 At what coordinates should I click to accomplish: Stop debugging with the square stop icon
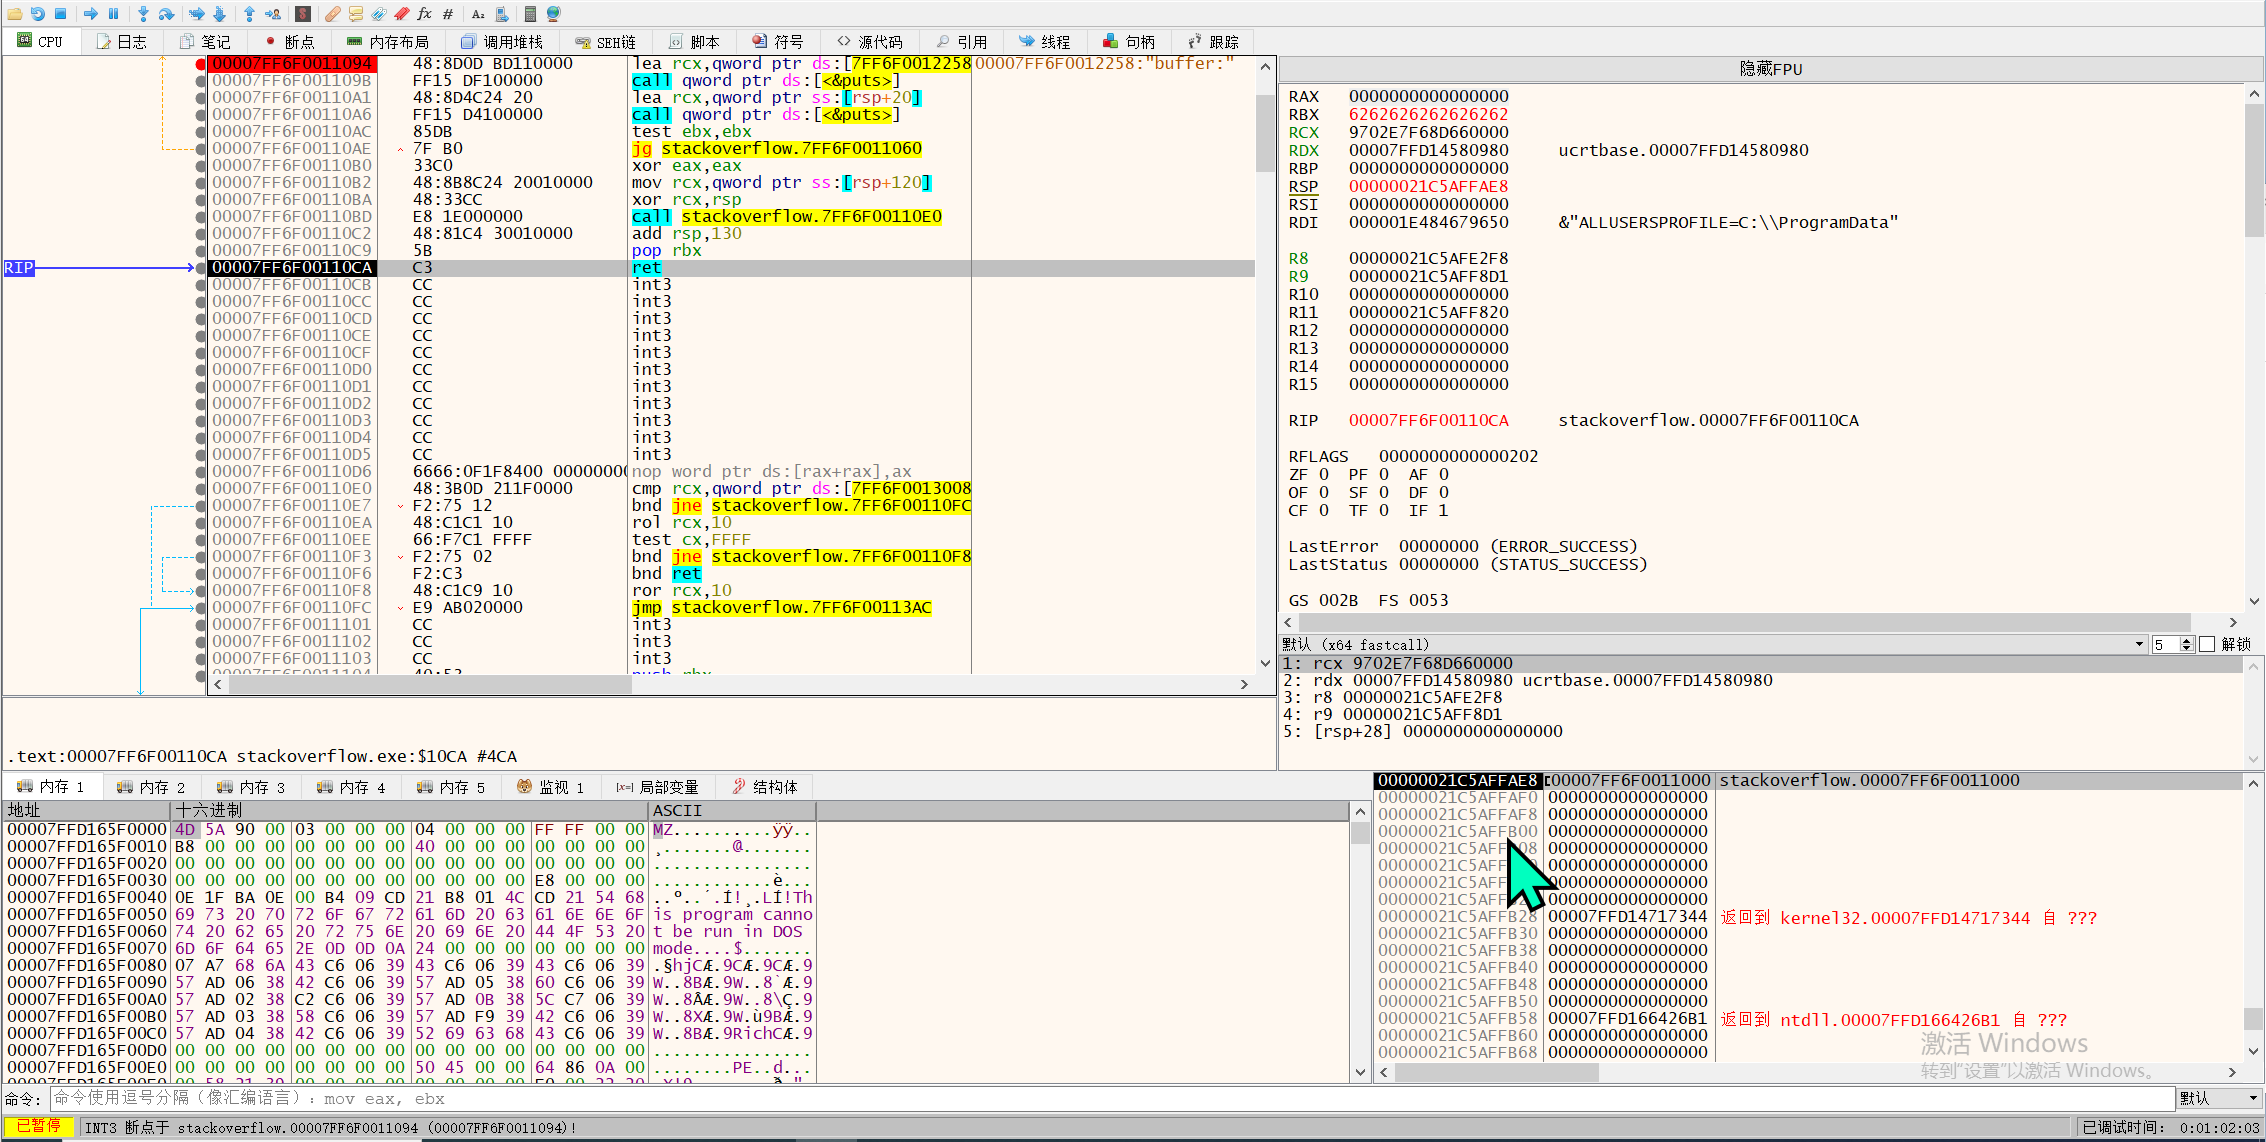pyautogui.click(x=60, y=13)
